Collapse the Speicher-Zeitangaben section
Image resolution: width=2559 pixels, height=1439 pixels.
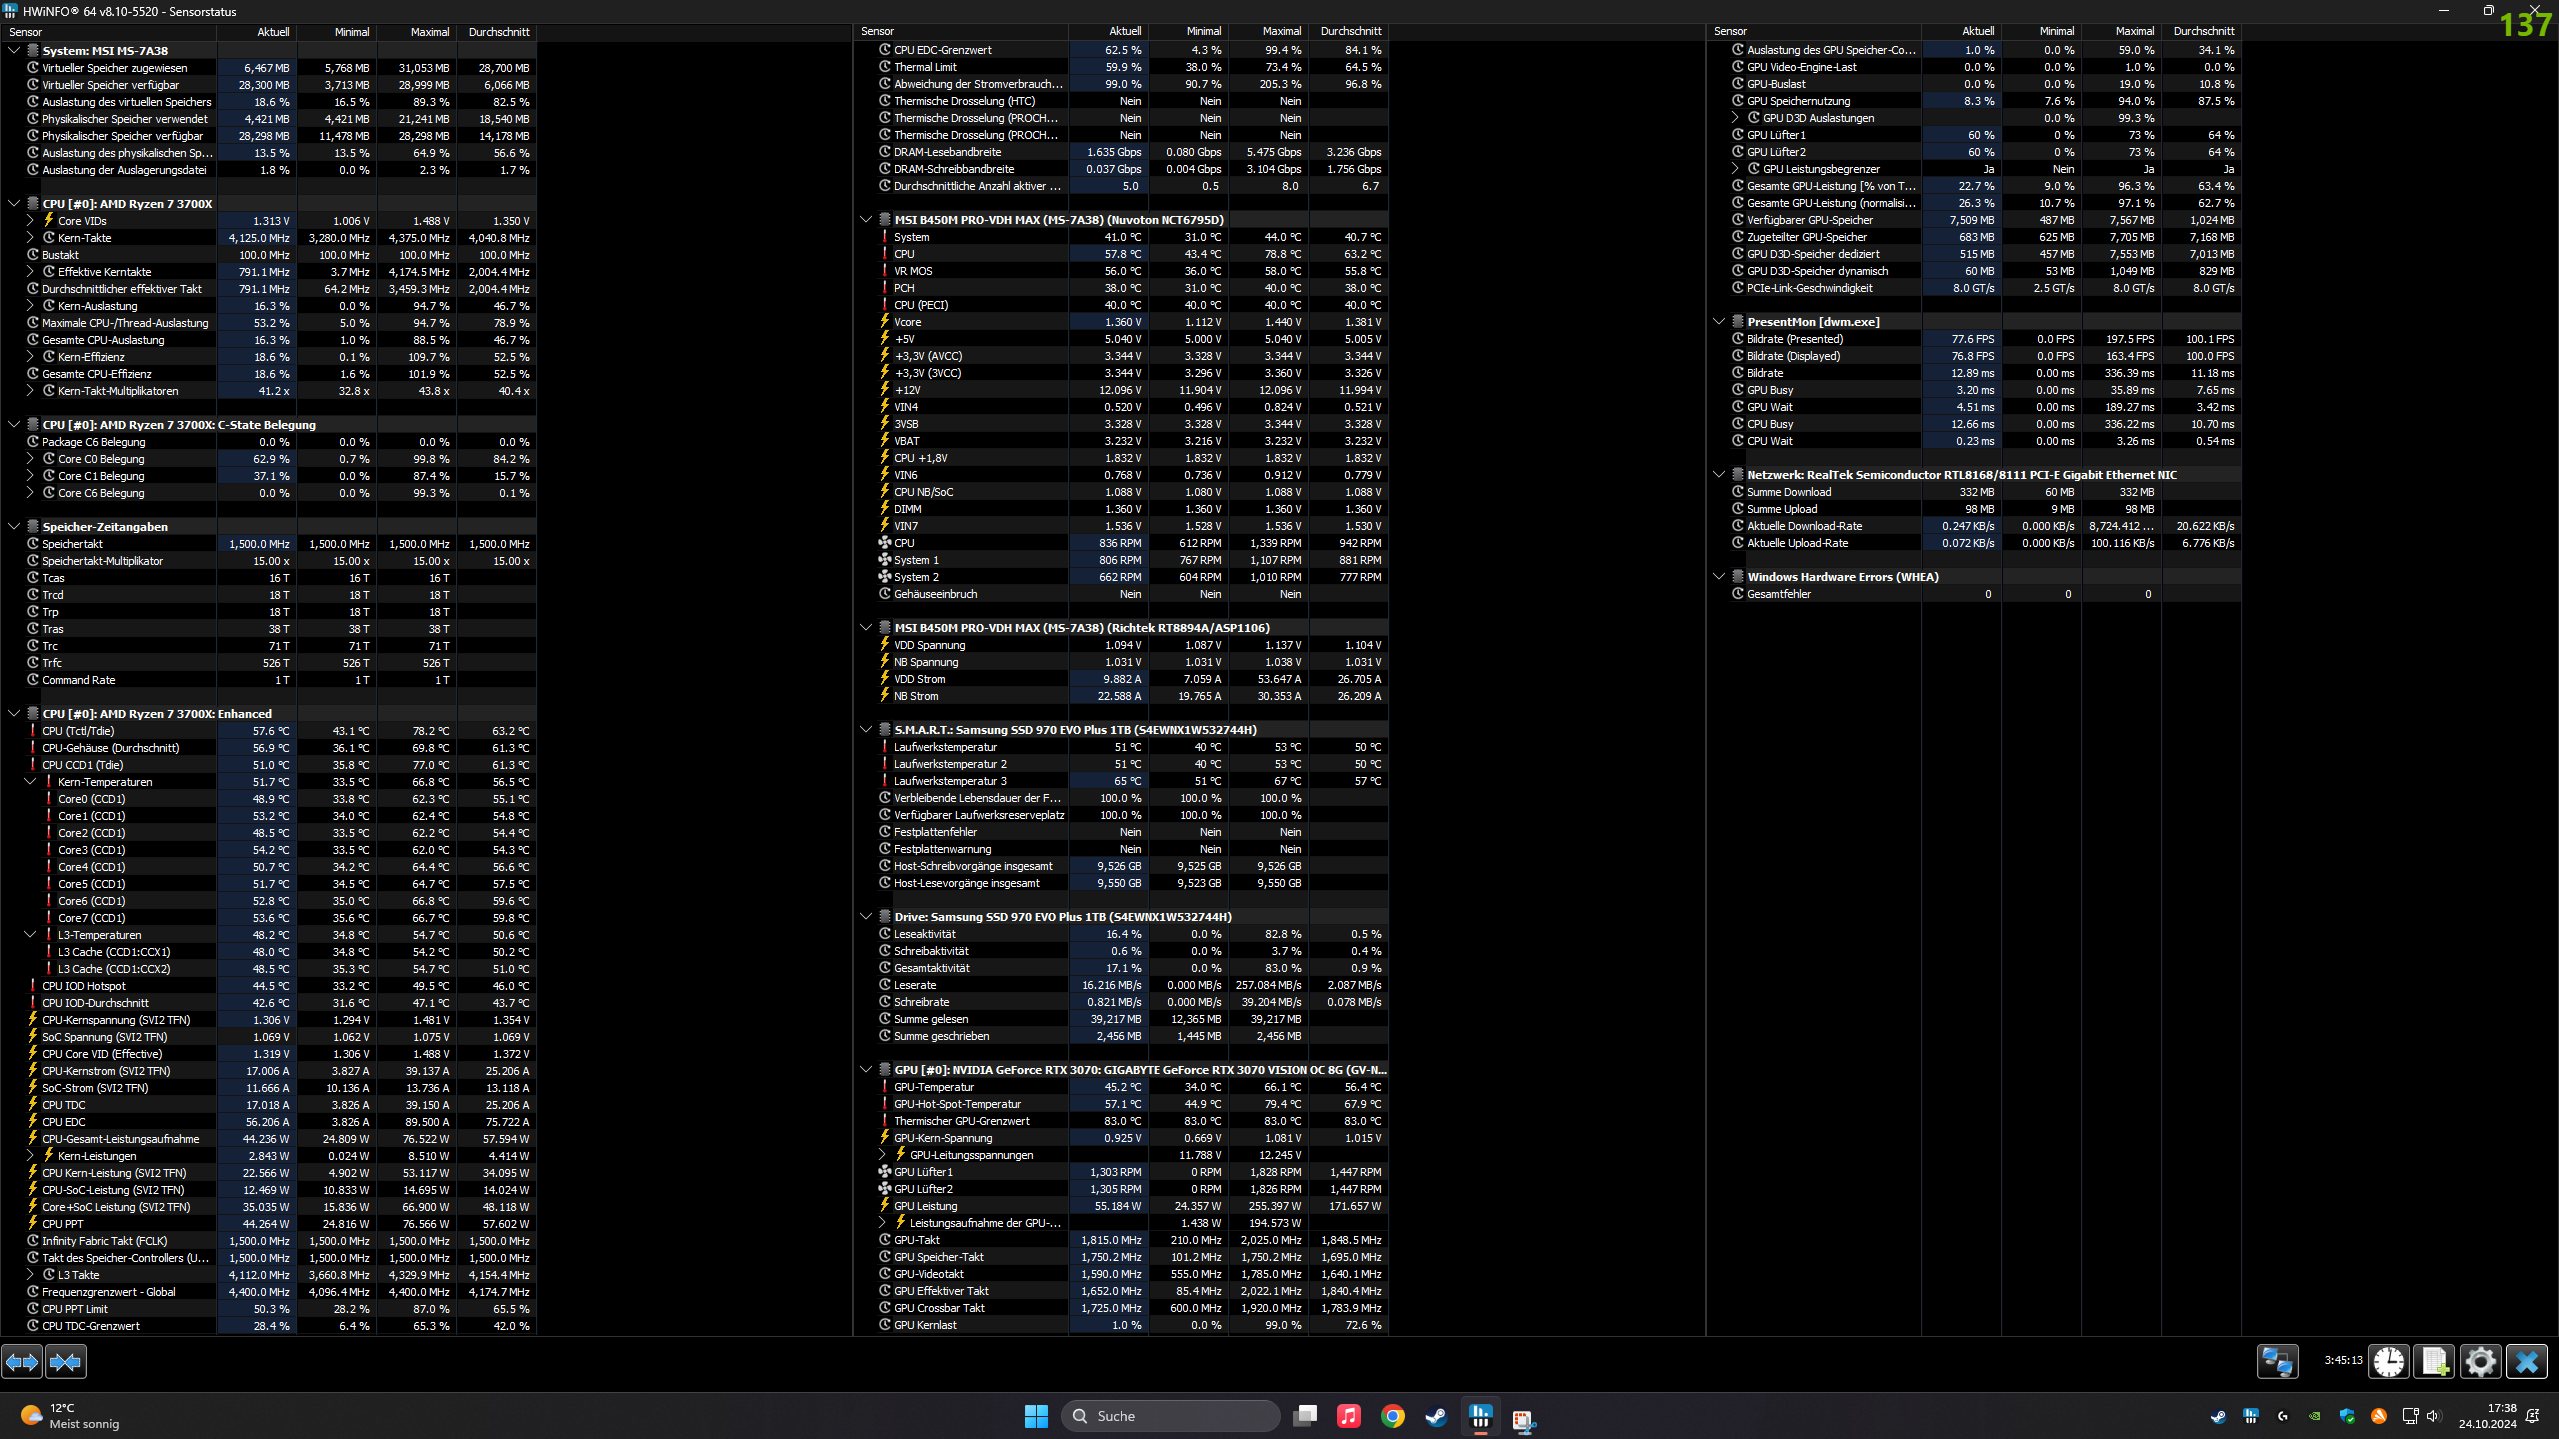click(14, 527)
